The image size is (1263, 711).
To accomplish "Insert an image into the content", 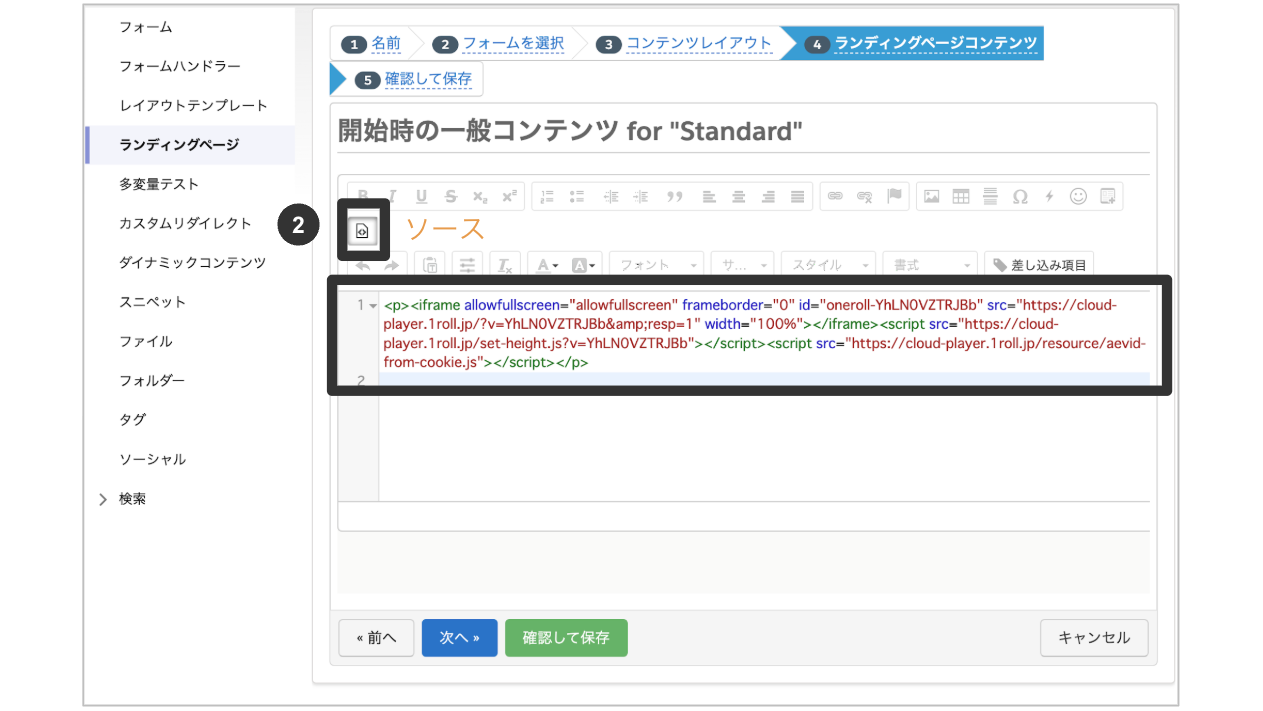I will [x=931, y=196].
